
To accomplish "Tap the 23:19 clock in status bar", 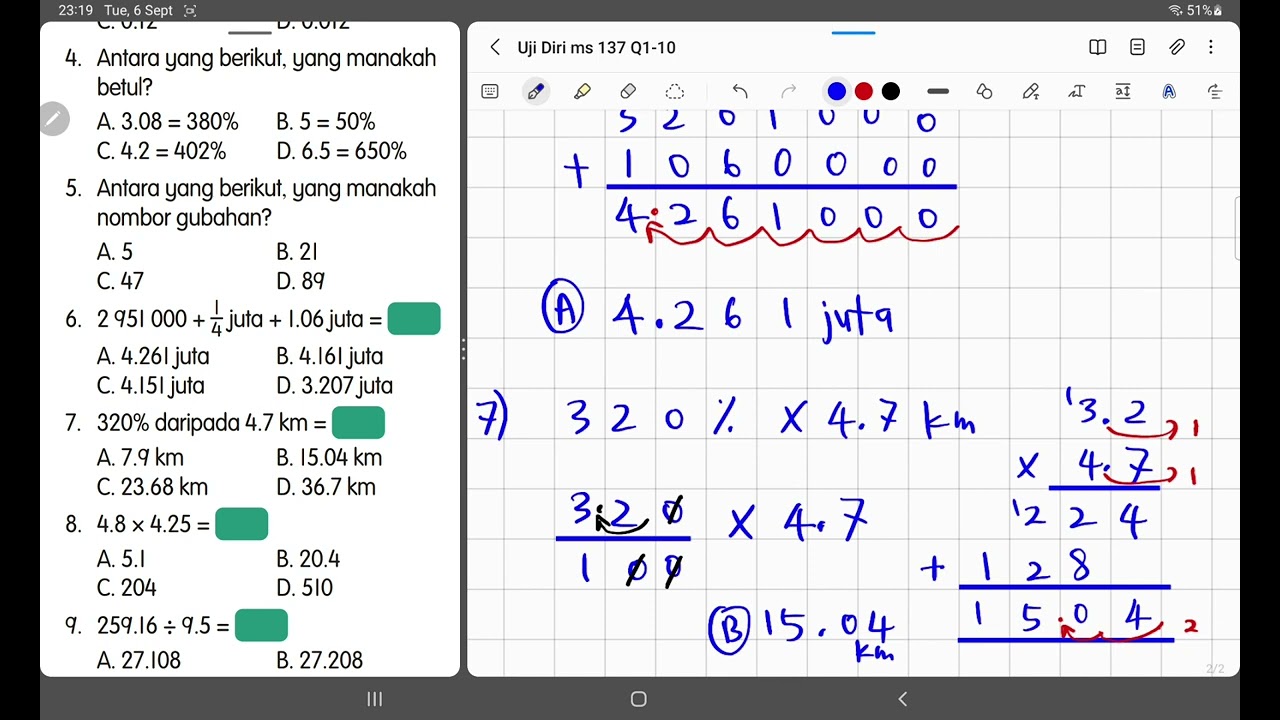I will pyautogui.click(x=75, y=10).
